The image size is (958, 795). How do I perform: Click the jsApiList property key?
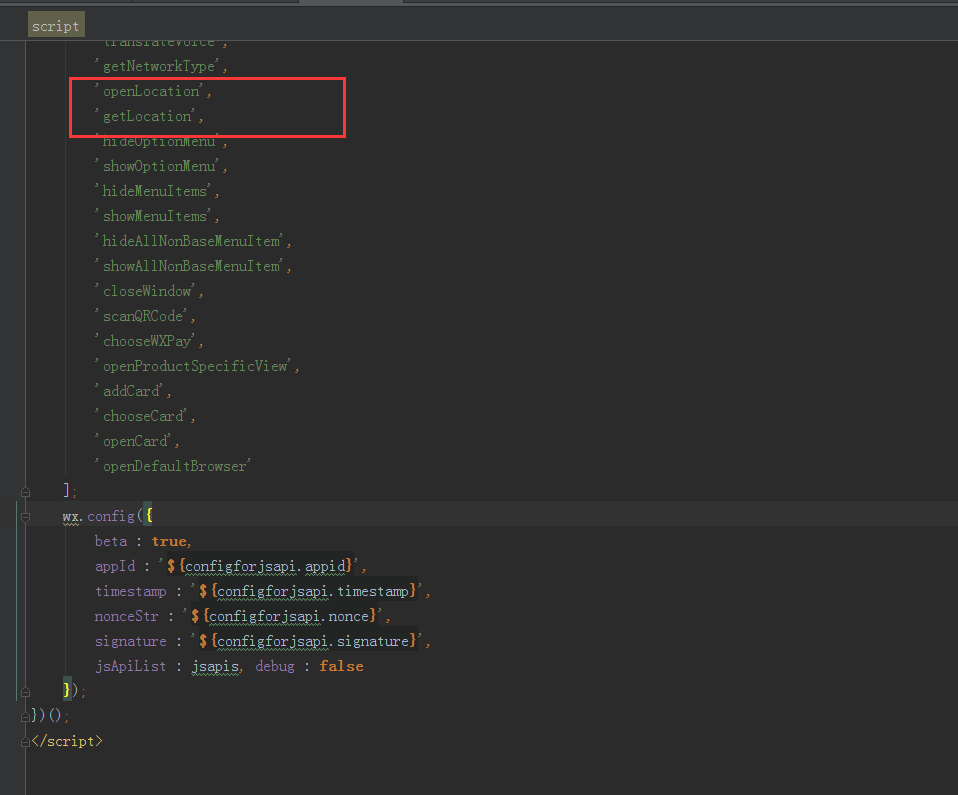click(x=131, y=667)
